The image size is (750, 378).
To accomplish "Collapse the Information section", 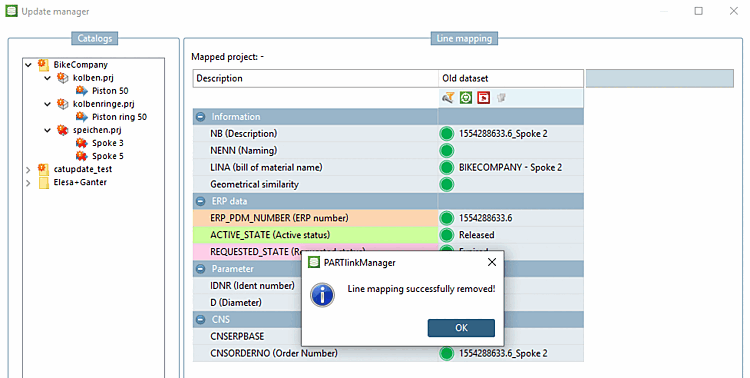I will click(x=200, y=117).
